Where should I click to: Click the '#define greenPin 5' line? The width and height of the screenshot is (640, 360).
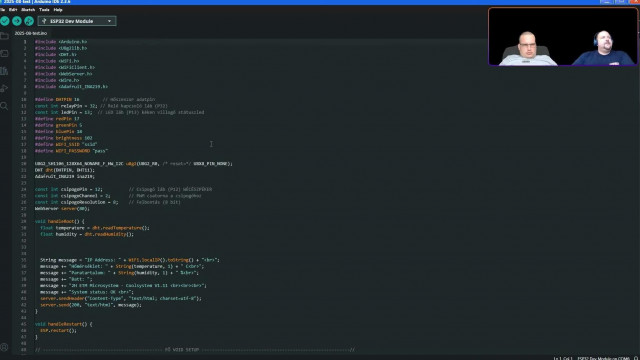tap(58, 125)
